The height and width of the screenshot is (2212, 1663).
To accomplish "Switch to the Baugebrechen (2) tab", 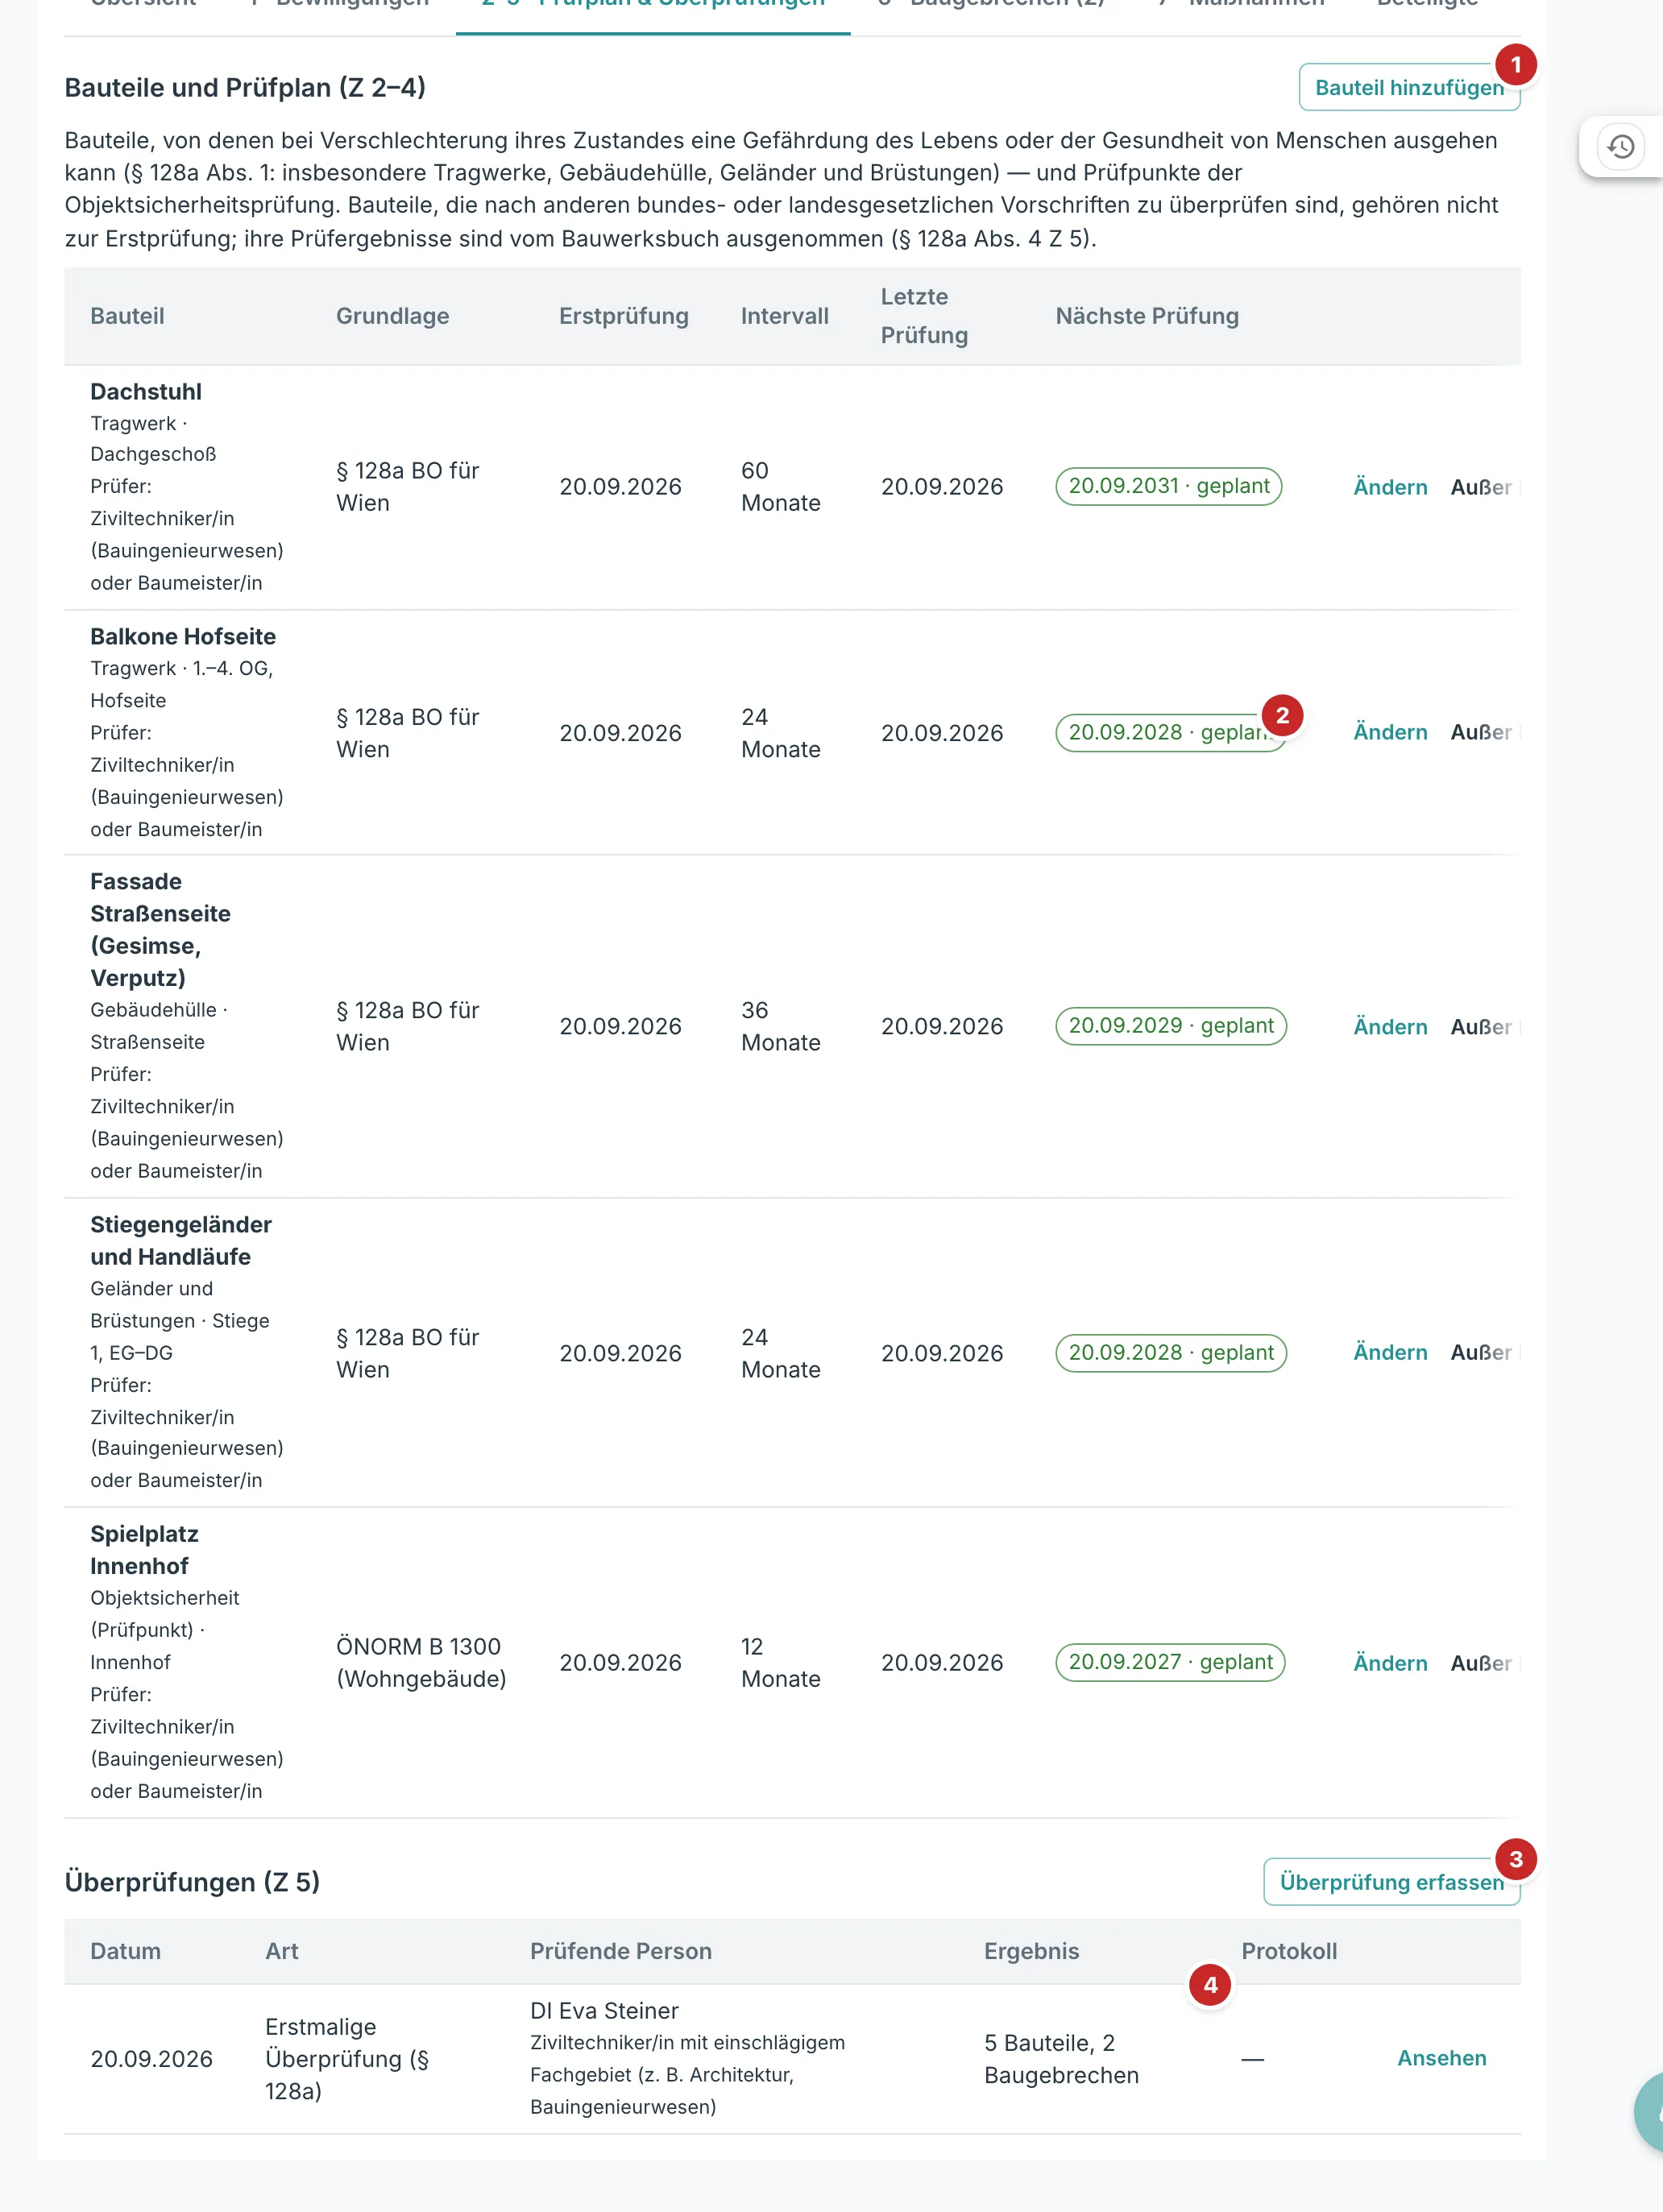I will click(x=991, y=3).
